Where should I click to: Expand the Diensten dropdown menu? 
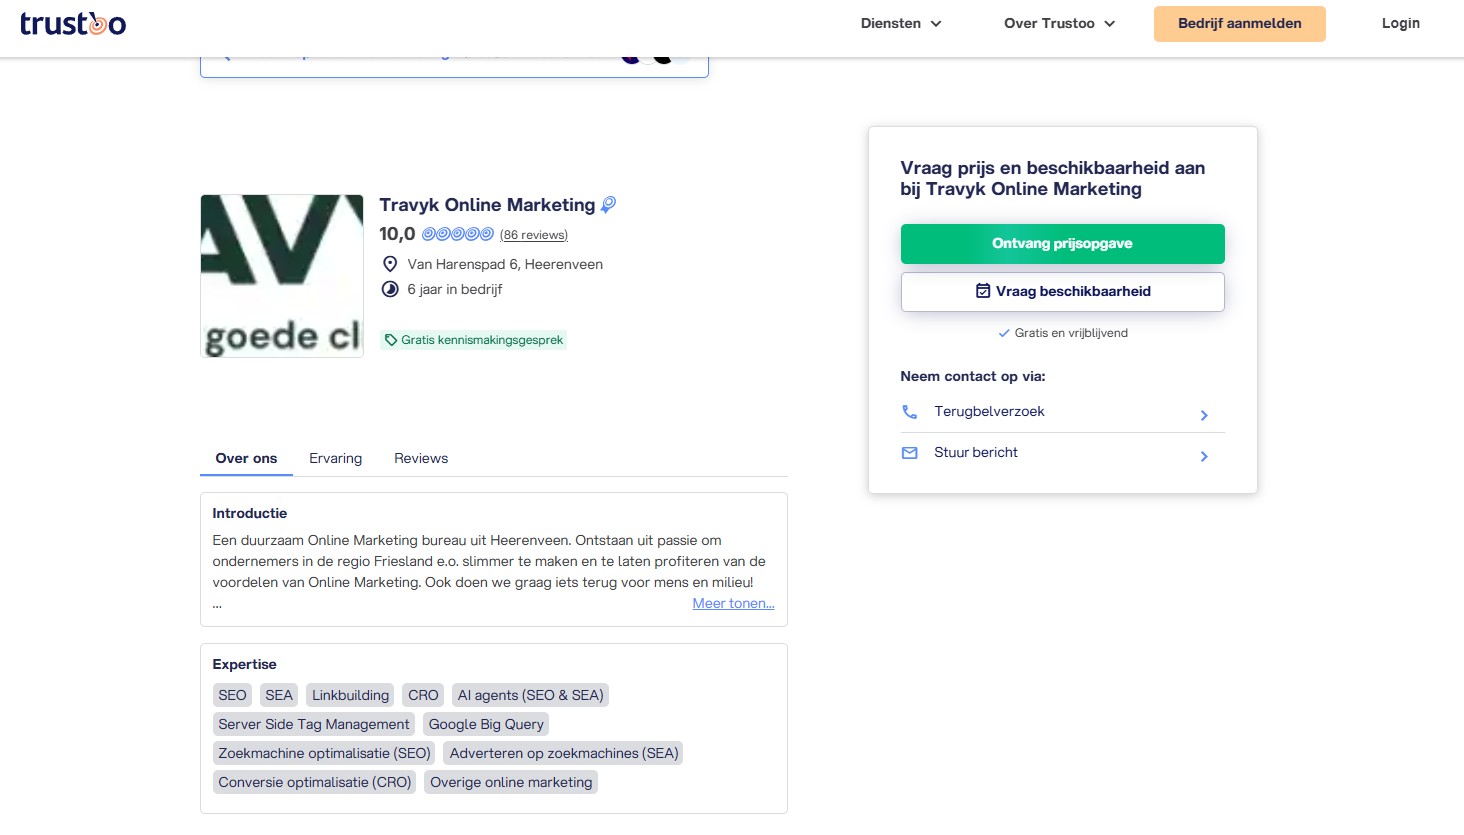900,24
